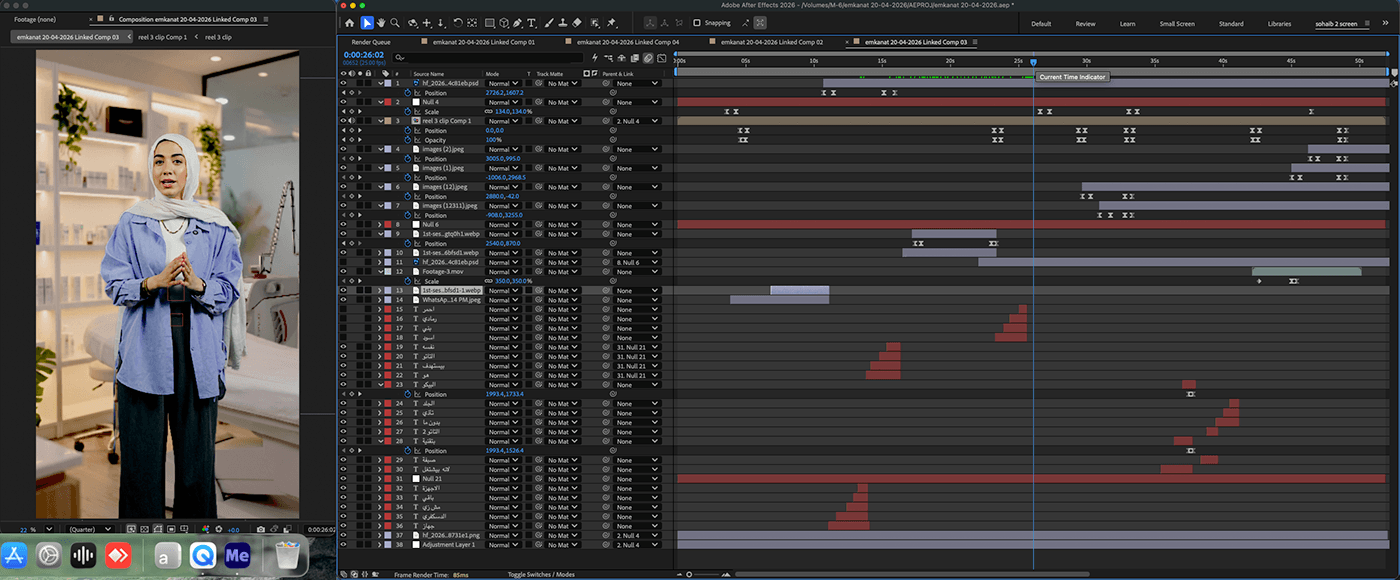The height and width of the screenshot is (580, 1400).
Task: Click the Frame Blending enable icon in timeline header
Action: (634, 58)
